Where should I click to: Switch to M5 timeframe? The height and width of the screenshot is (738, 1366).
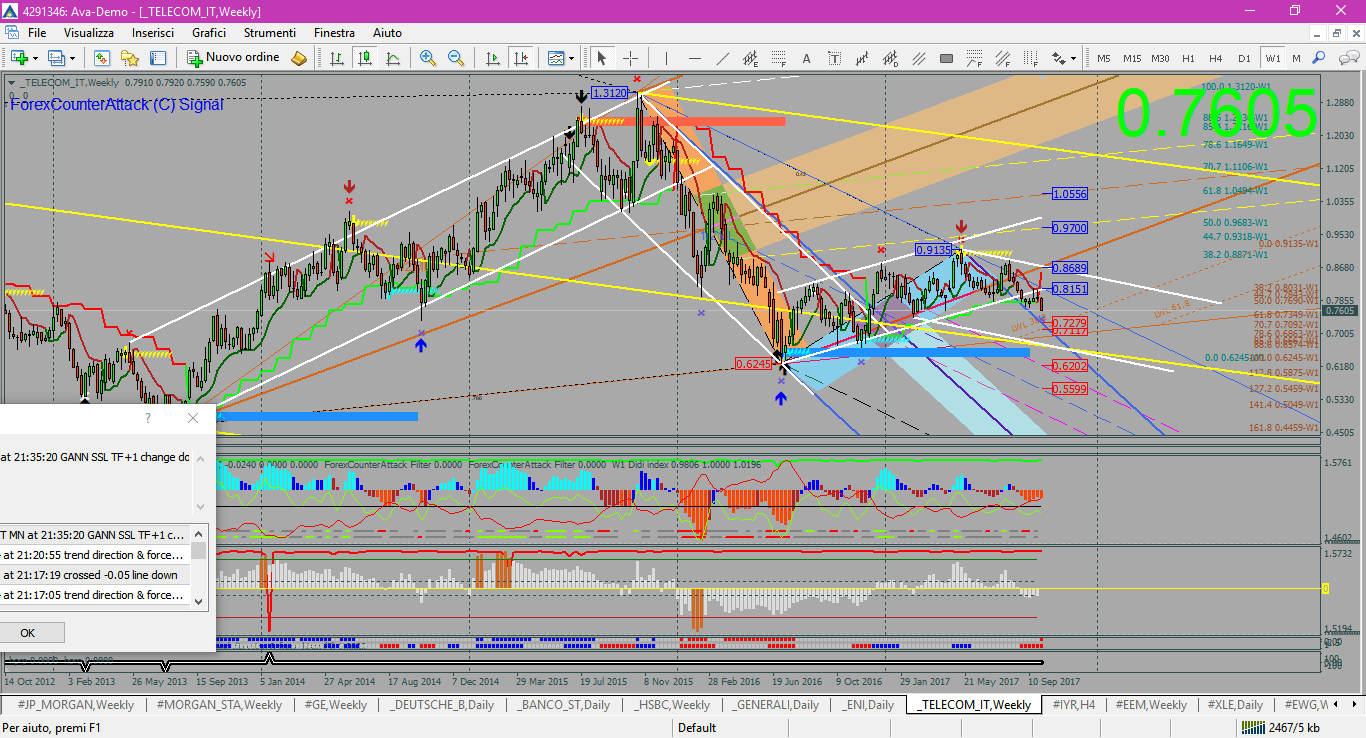(1103, 58)
